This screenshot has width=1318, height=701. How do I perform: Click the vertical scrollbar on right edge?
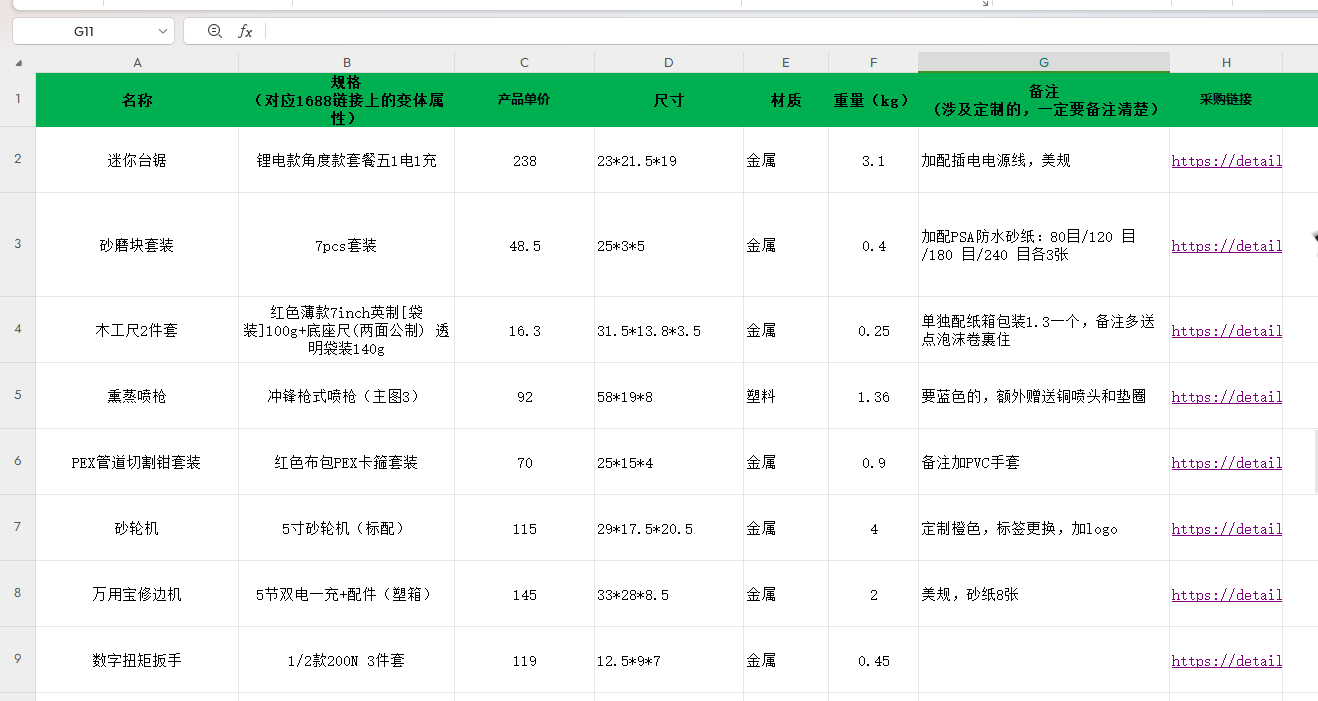(1314, 460)
